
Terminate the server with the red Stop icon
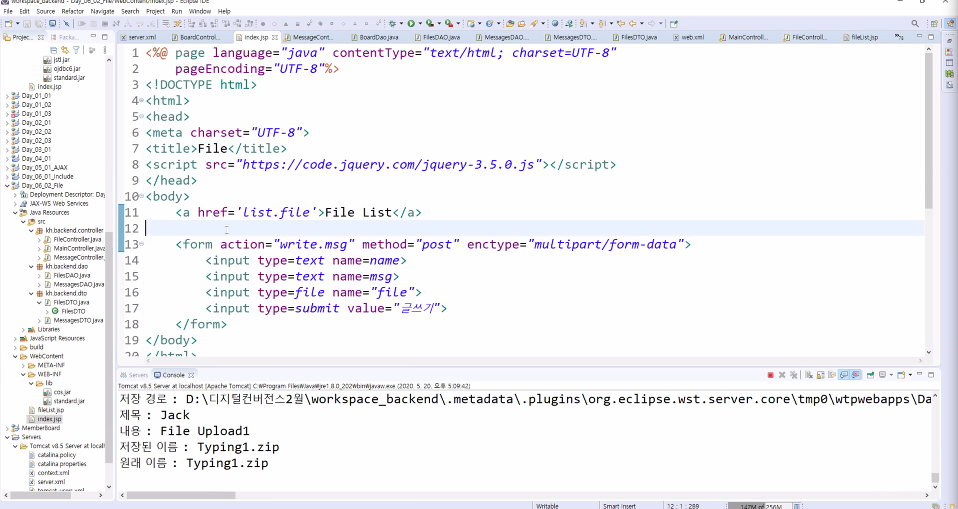pyautogui.click(x=770, y=375)
